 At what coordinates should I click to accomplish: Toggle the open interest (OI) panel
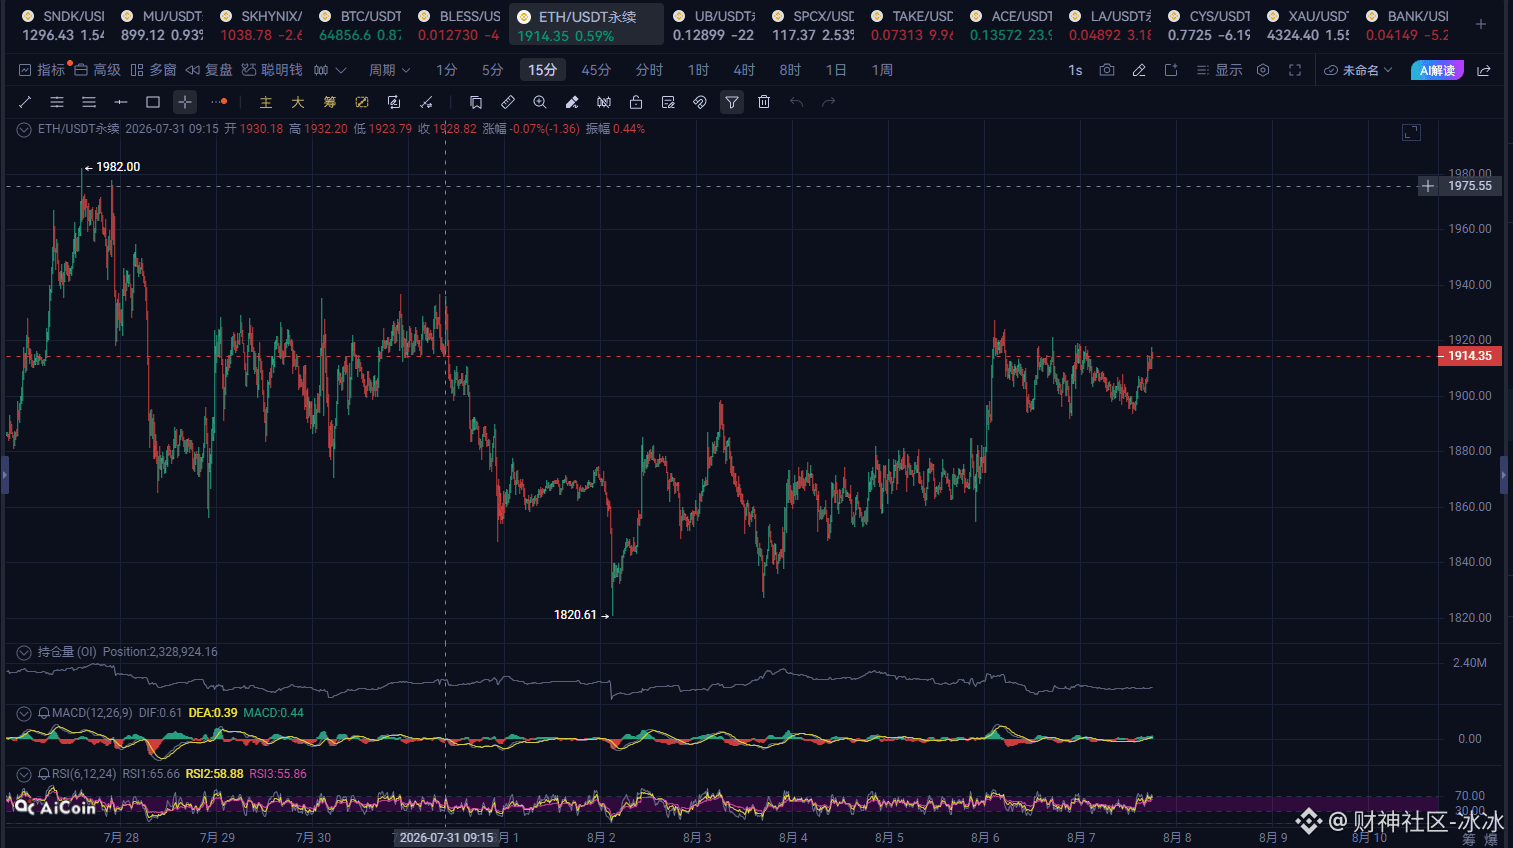24,652
